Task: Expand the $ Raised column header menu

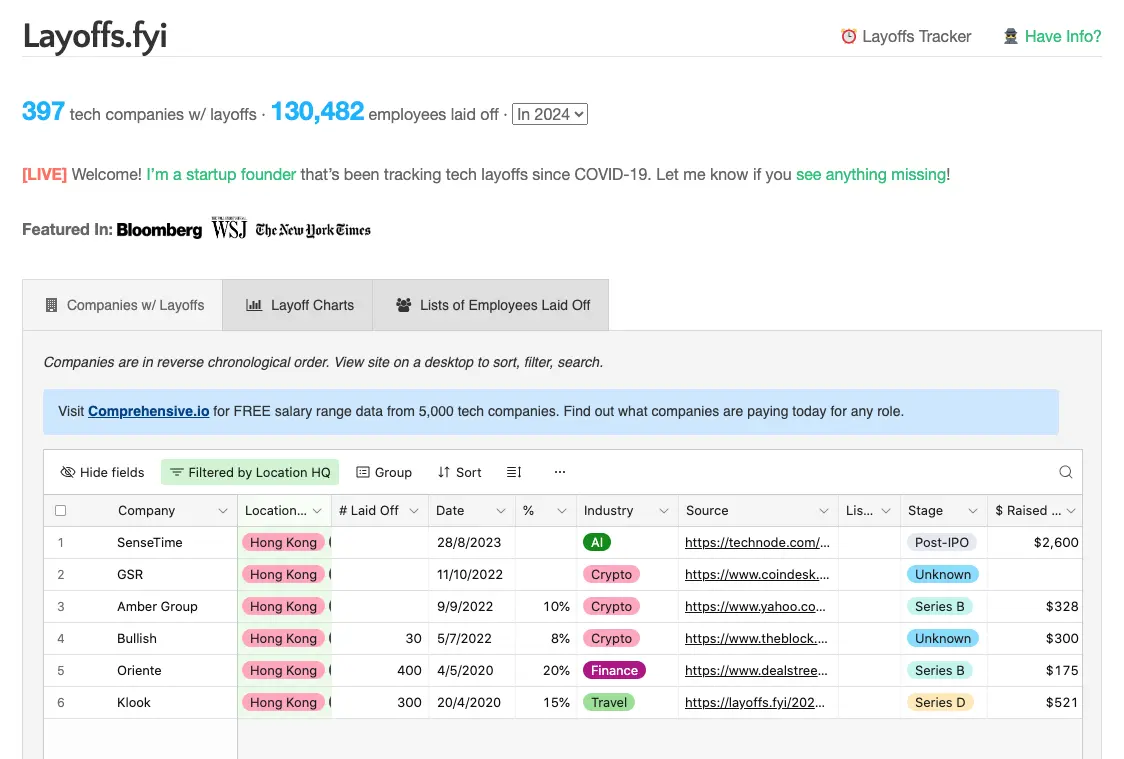Action: coord(1071,510)
